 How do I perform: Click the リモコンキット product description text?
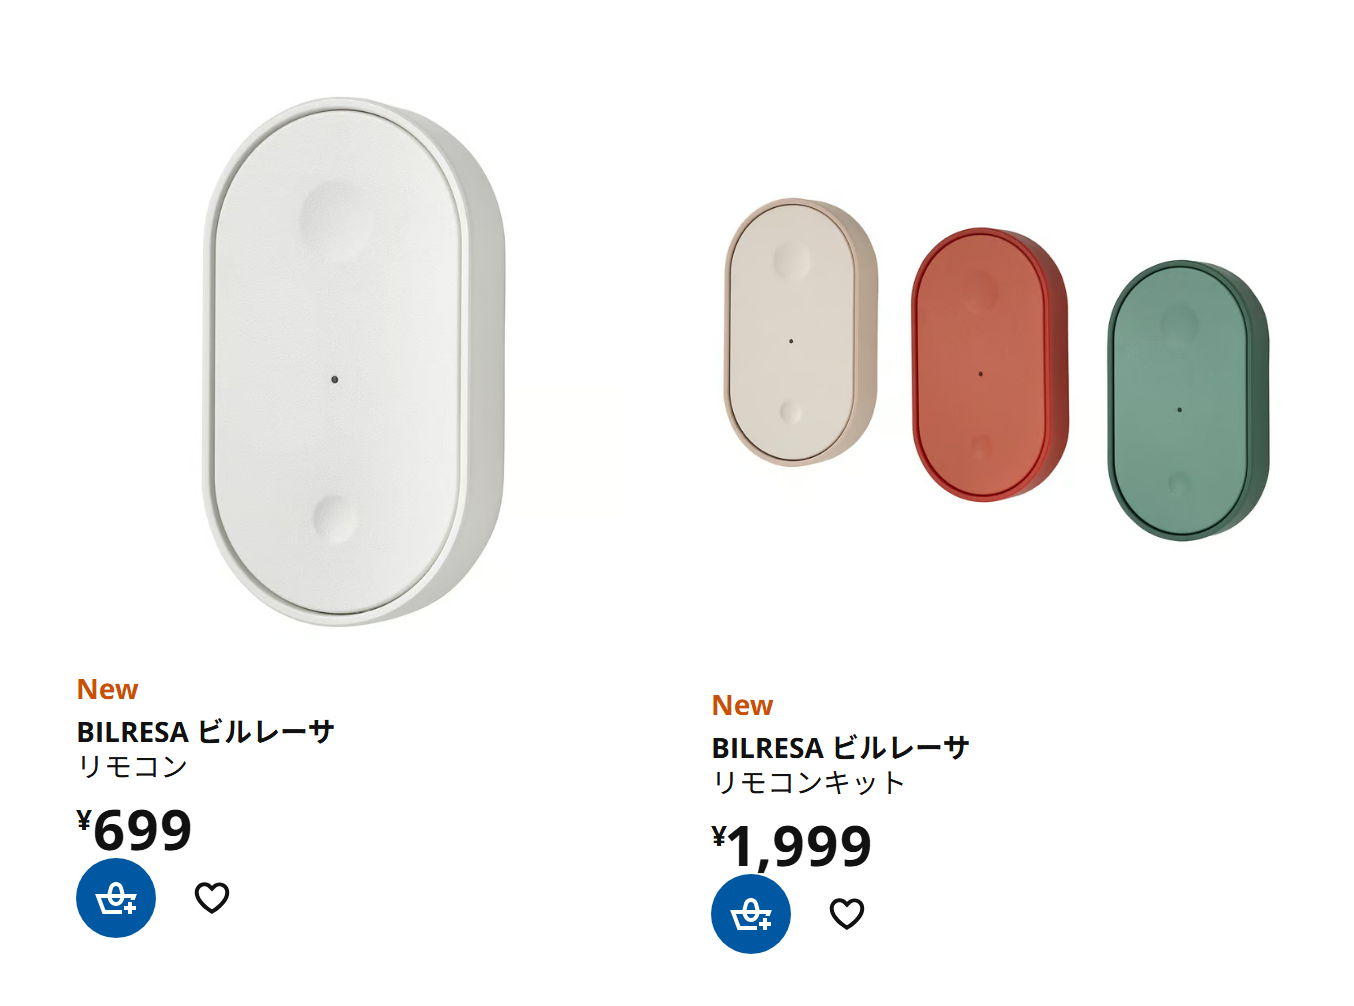point(808,783)
